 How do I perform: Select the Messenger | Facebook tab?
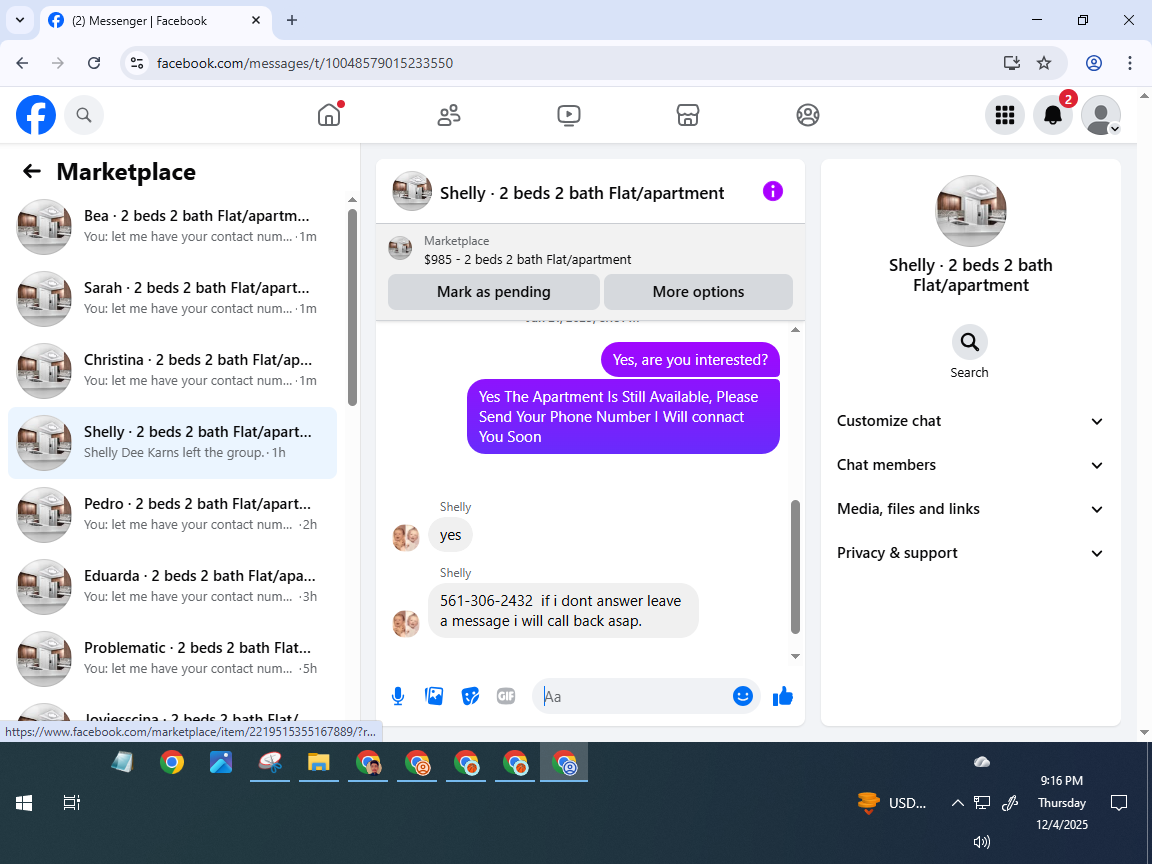tap(156, 21)
